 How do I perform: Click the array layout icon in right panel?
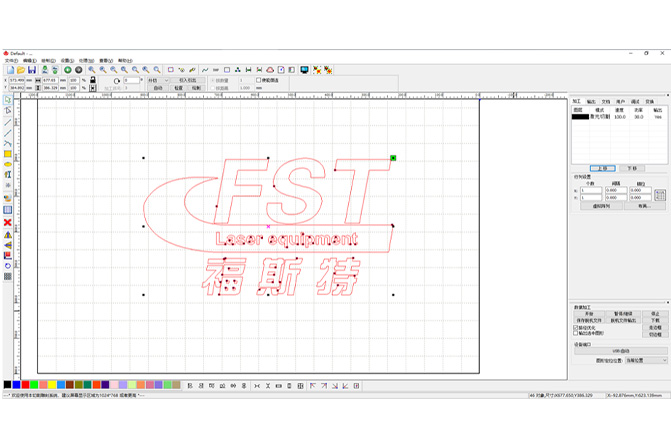click(660, 195)
